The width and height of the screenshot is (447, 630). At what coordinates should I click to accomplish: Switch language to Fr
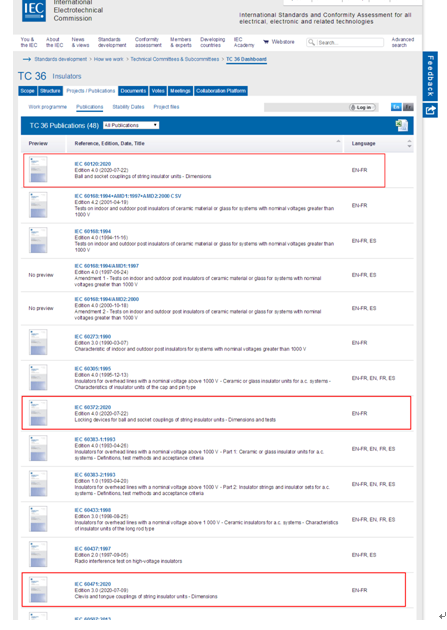tap(408, 107)
